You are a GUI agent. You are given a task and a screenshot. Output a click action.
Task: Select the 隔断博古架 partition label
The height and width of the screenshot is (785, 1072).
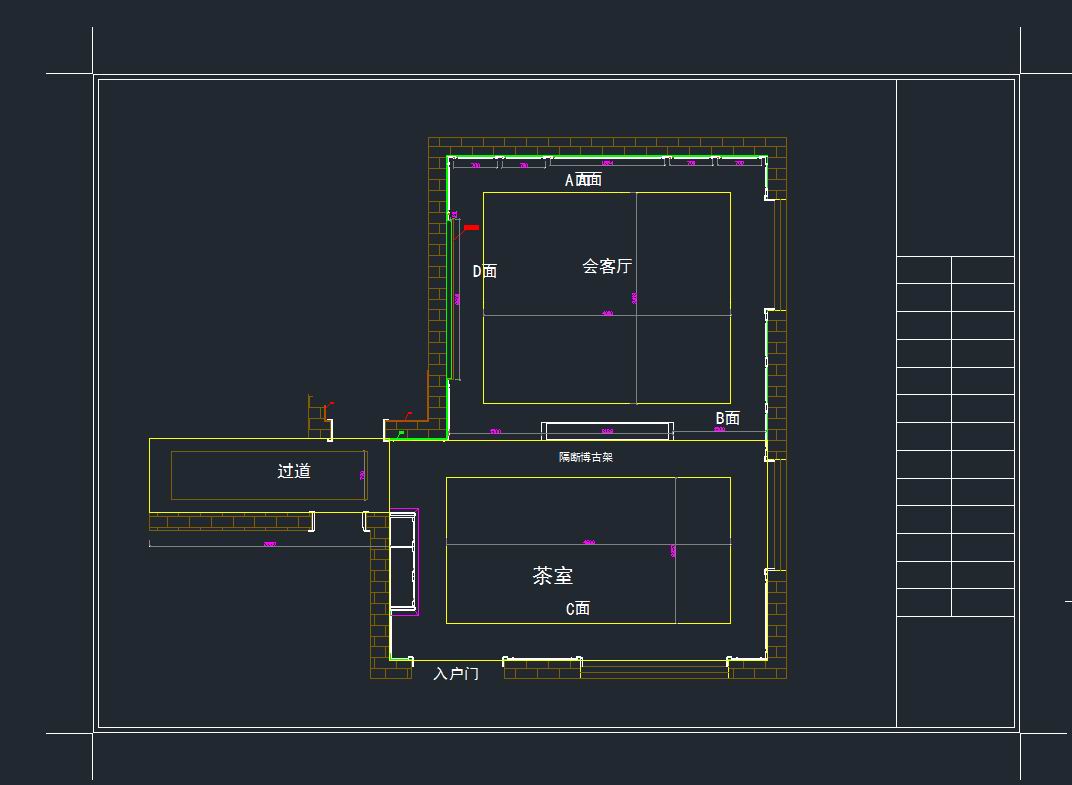[586, 457]
